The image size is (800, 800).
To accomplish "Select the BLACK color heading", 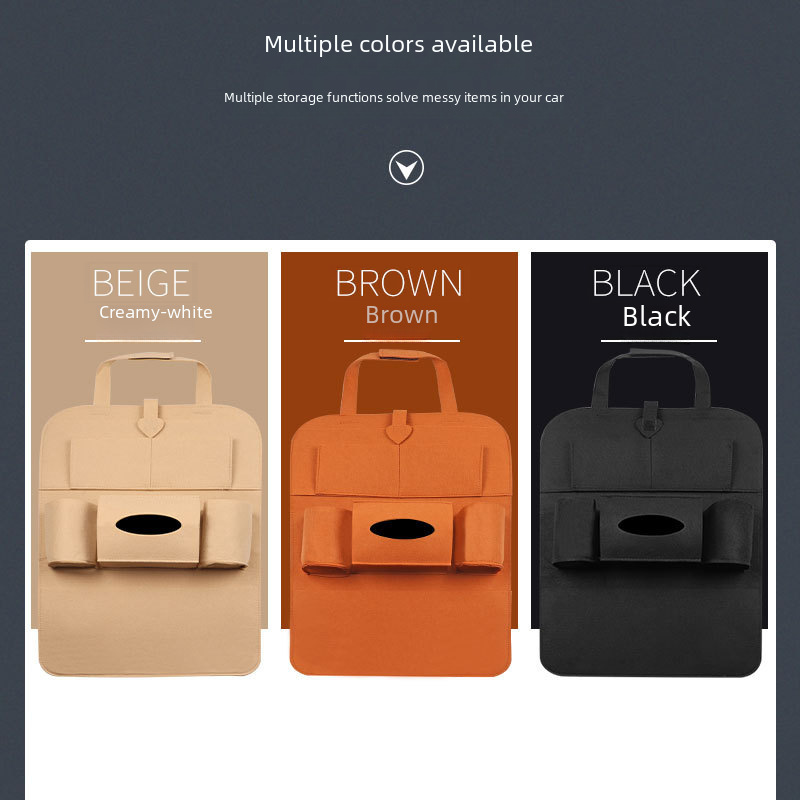I will pos(646,283).
